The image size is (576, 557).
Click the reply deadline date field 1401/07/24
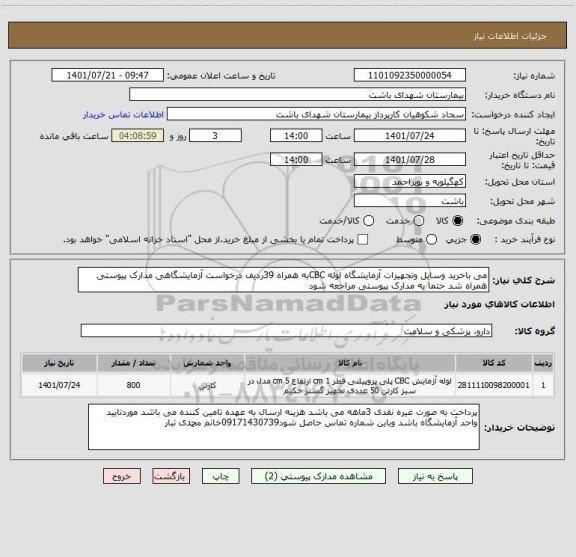(x=410, y=136)
